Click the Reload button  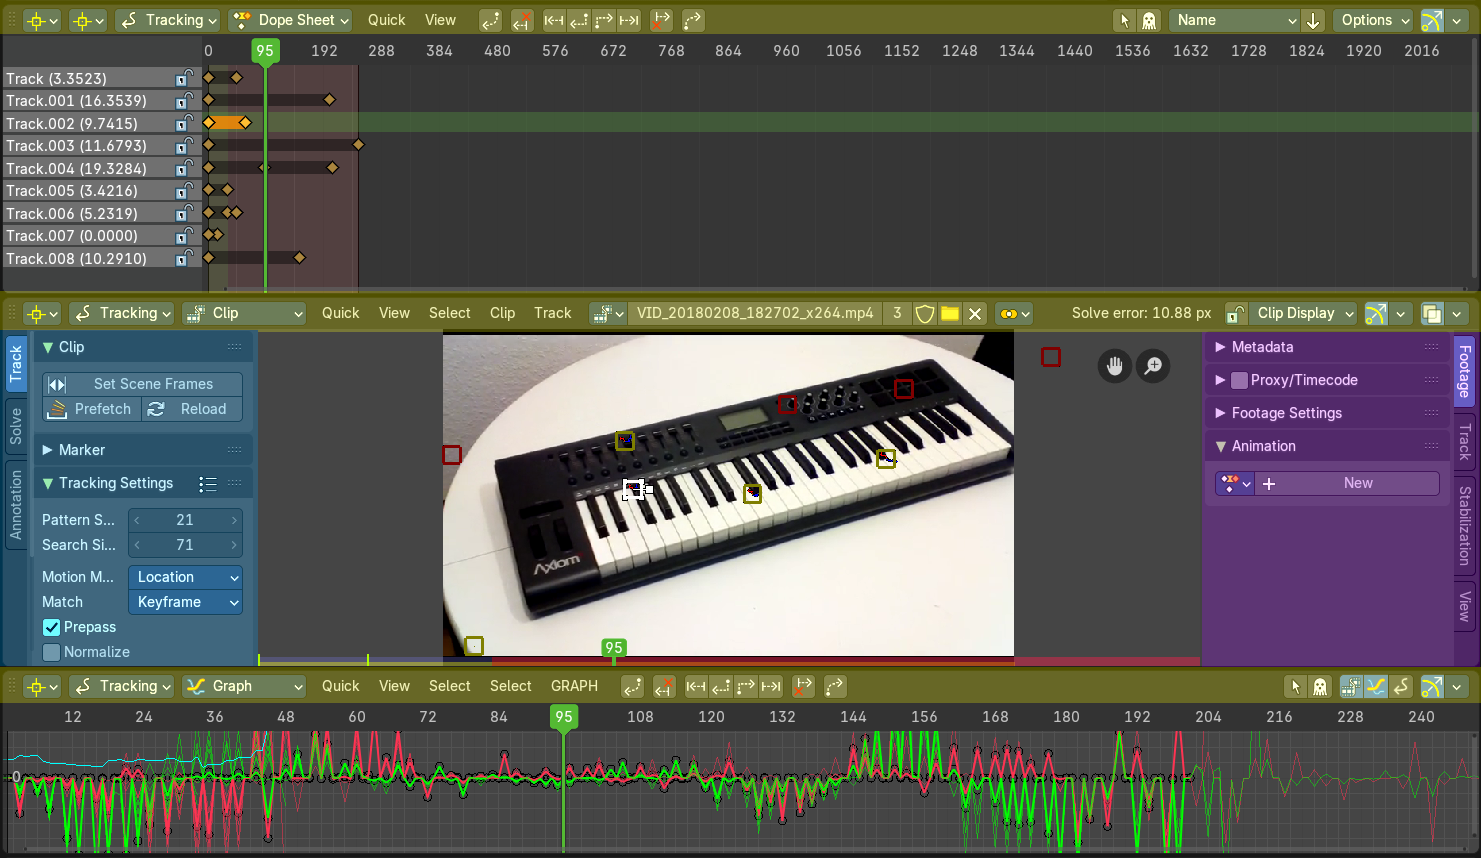click(192, 410)
